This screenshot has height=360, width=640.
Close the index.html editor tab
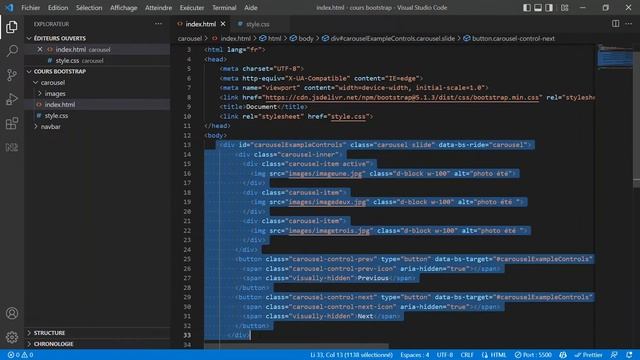223,24
